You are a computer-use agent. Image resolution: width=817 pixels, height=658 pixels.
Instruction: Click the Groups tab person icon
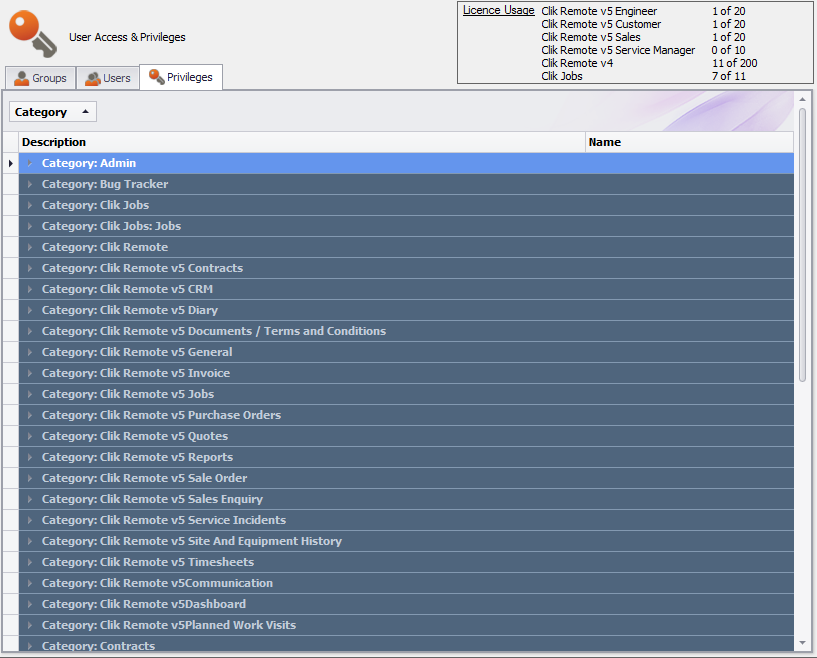(x=21, y=78)
